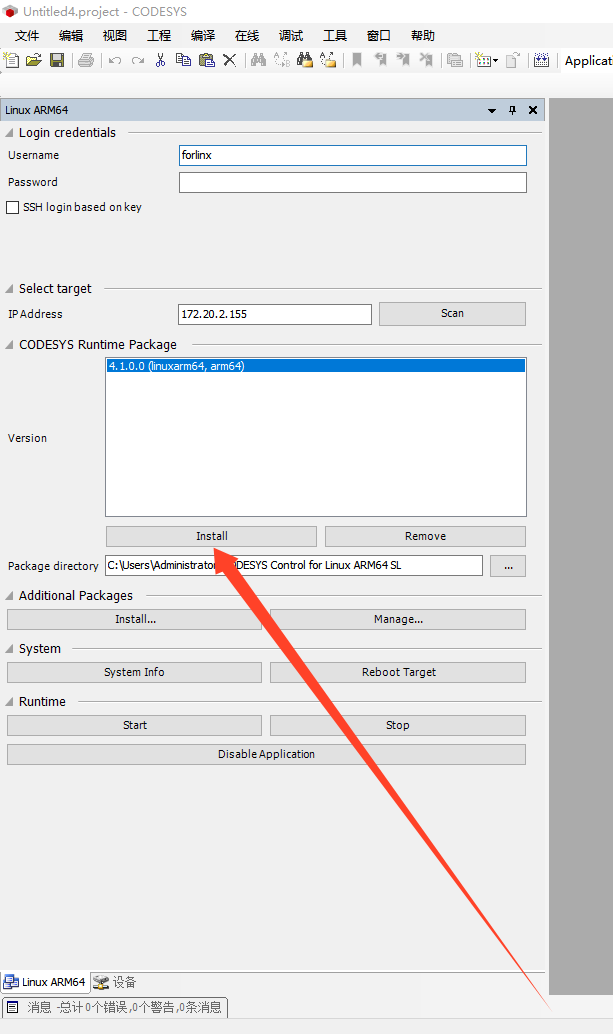Open the 帮助 menu
This screenshot has height=1034, width=613.
(x=423, y=36)
